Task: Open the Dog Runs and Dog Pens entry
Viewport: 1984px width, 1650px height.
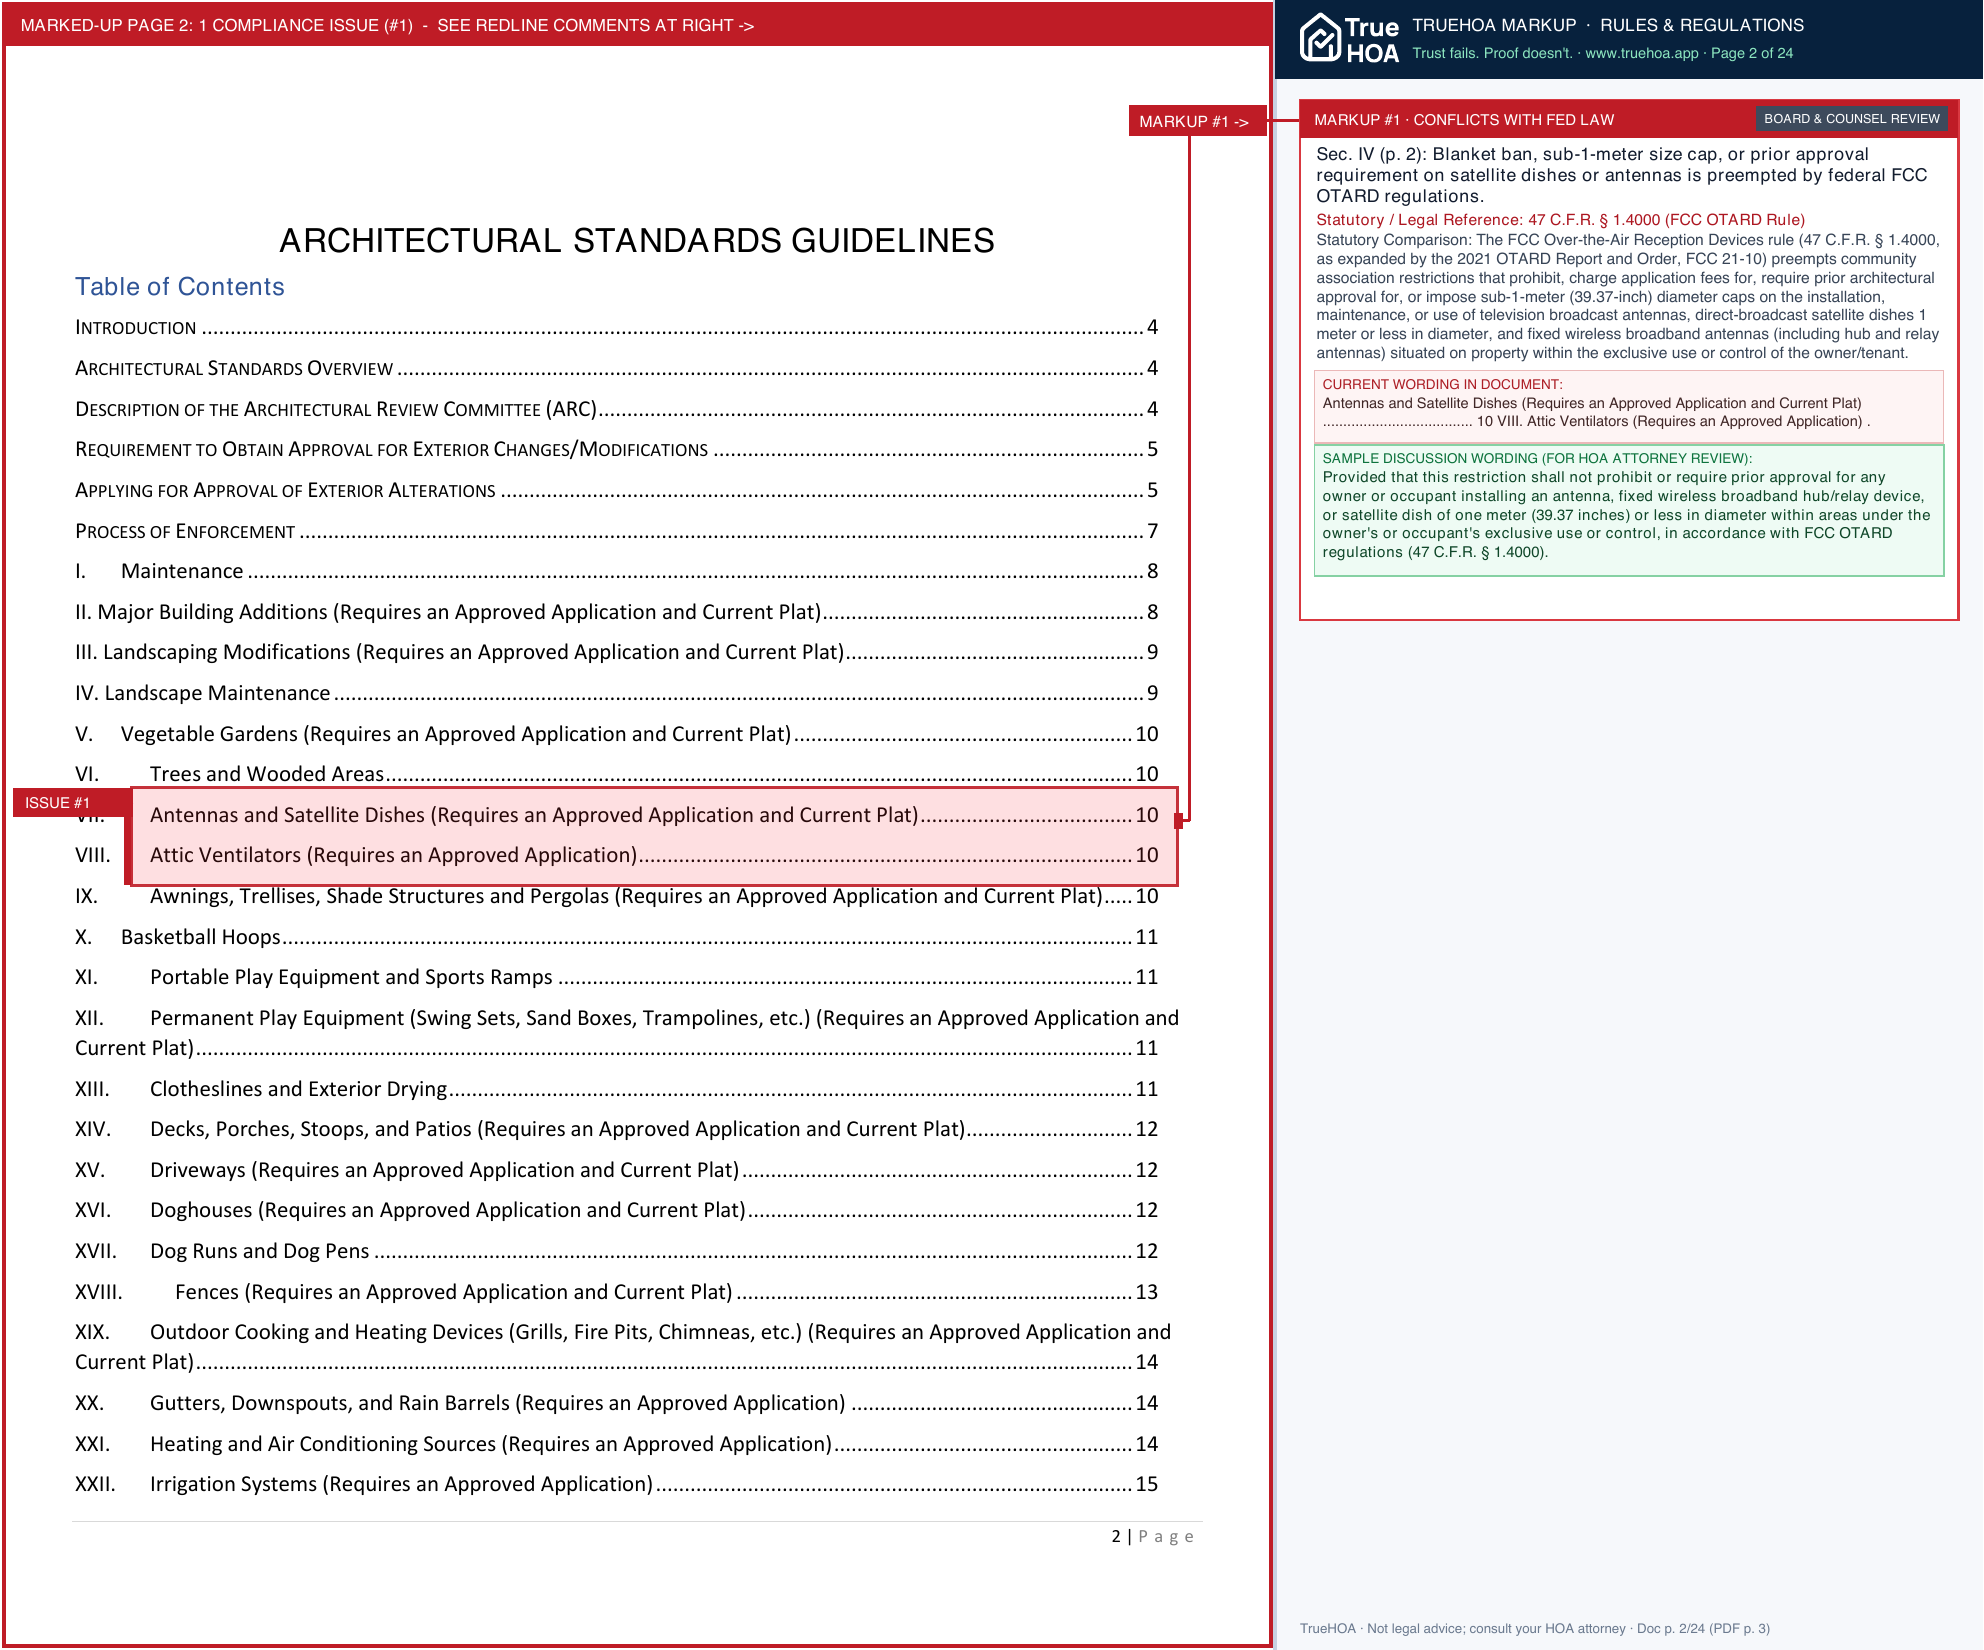Action: [616, 1251]
